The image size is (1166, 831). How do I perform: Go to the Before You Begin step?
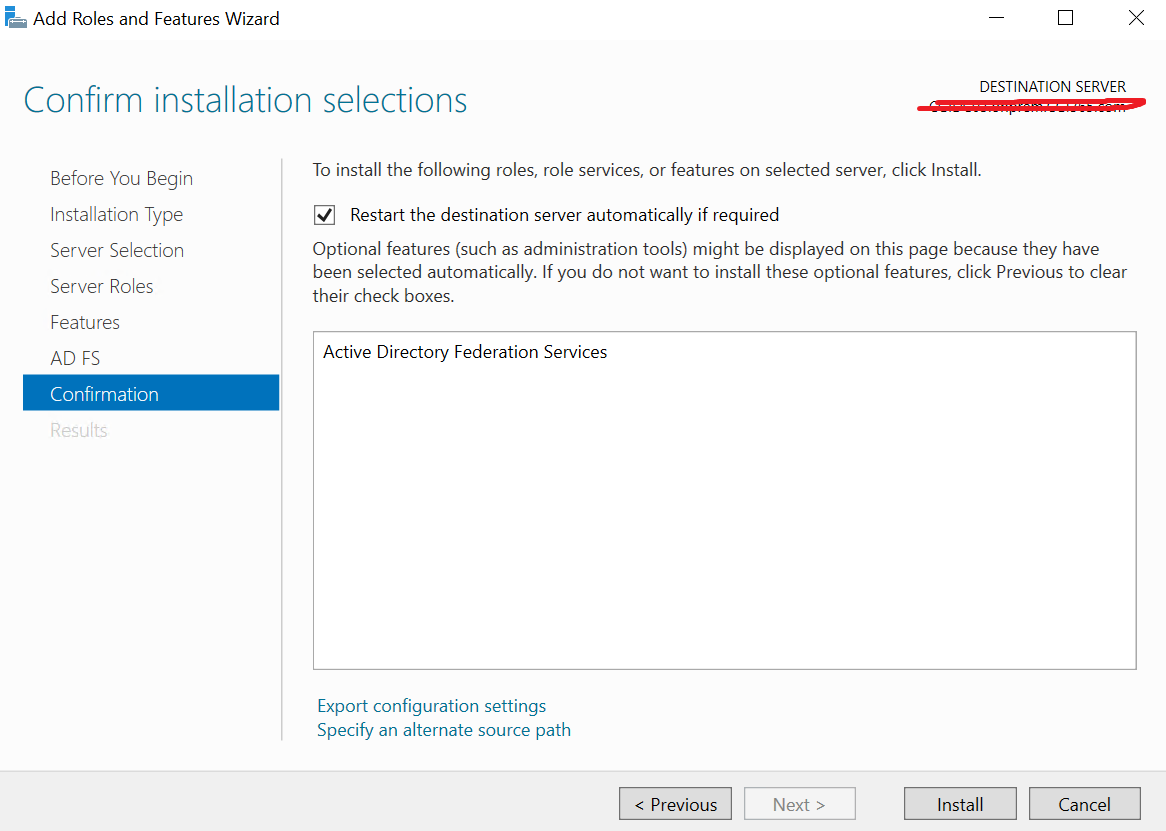pos(121,178)
